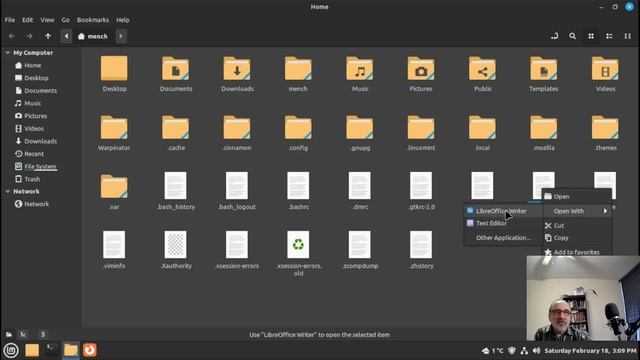The height and width of the screenshot is (360, 640).
Task: Click the date and time clock
Action: (x=590, y=351)
